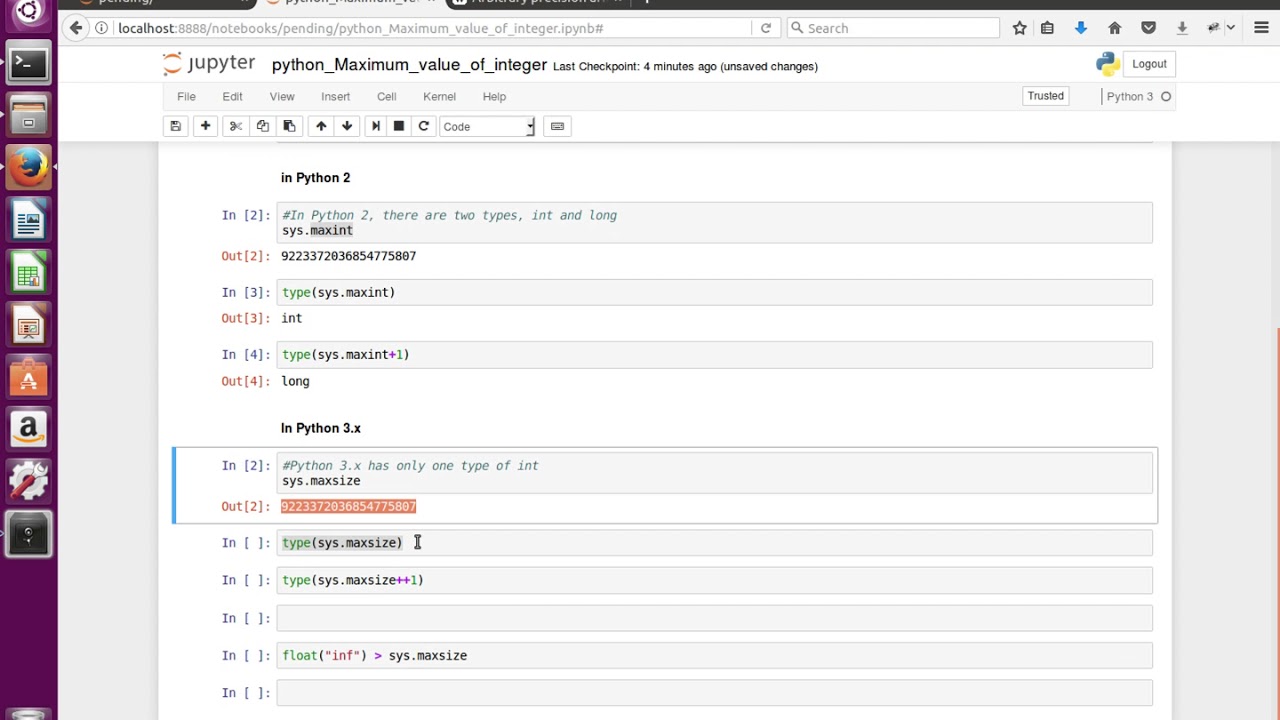Open System Settings from launcher
Screen dimensions: 1280x720
(x=28, y=483)
